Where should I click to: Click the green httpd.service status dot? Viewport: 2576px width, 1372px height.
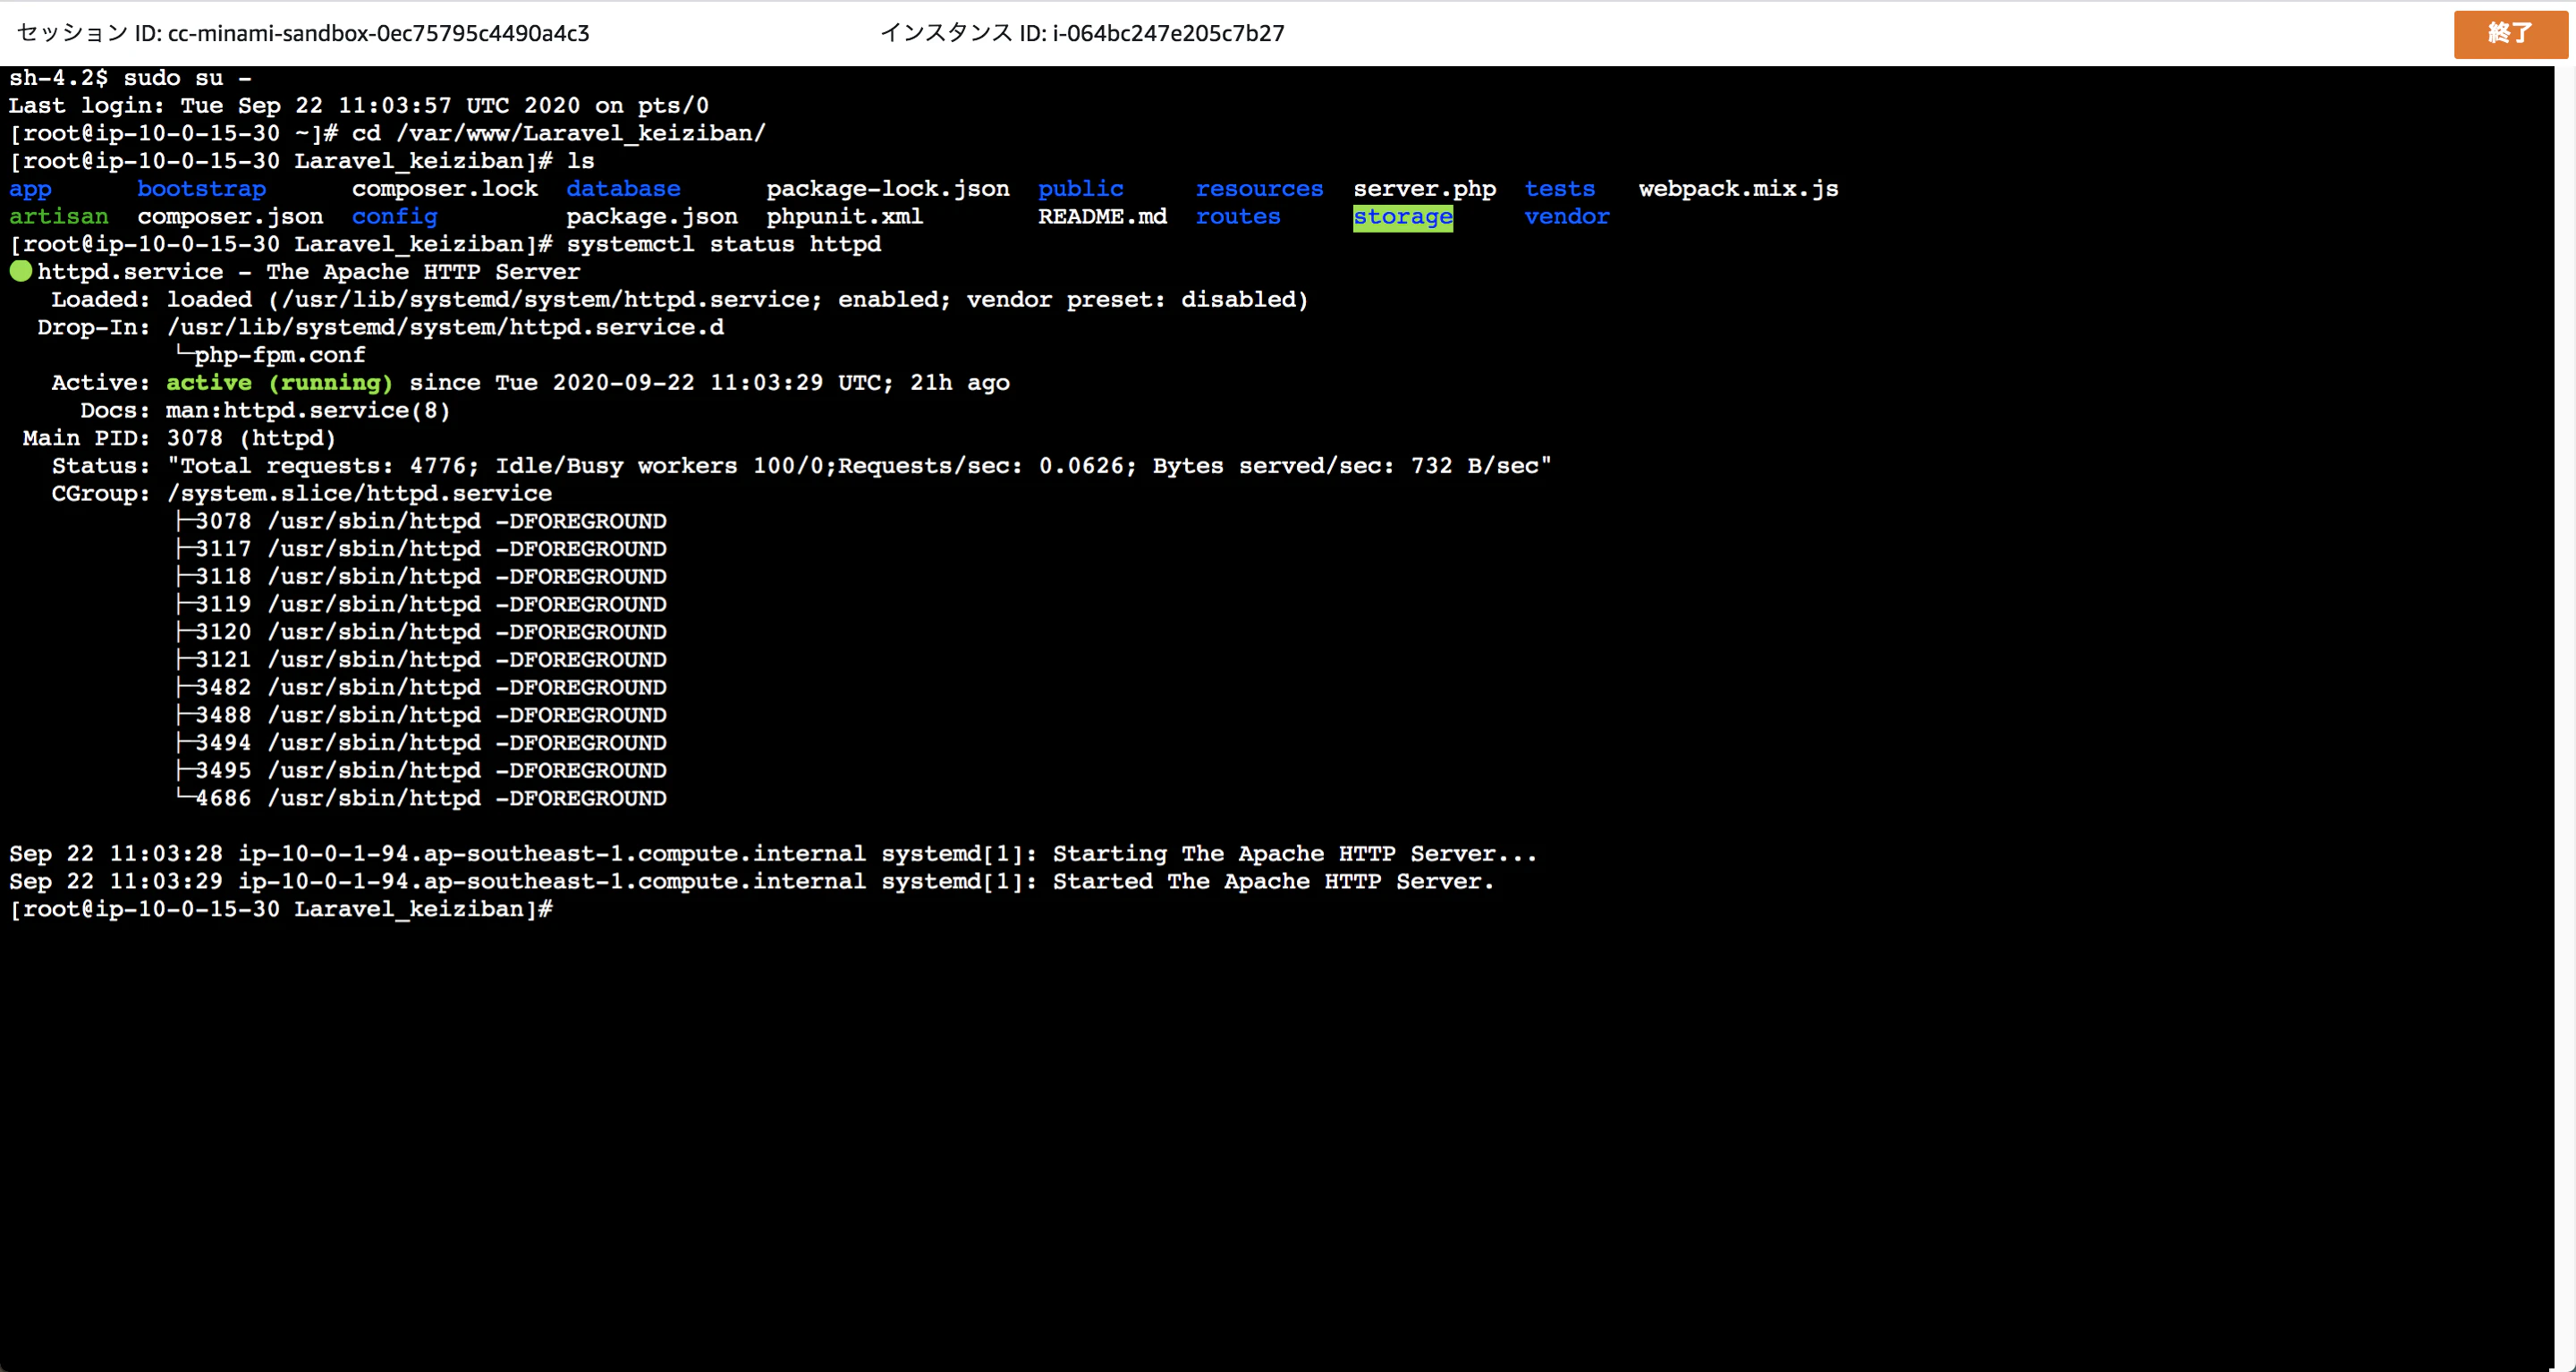coord(21,271)
